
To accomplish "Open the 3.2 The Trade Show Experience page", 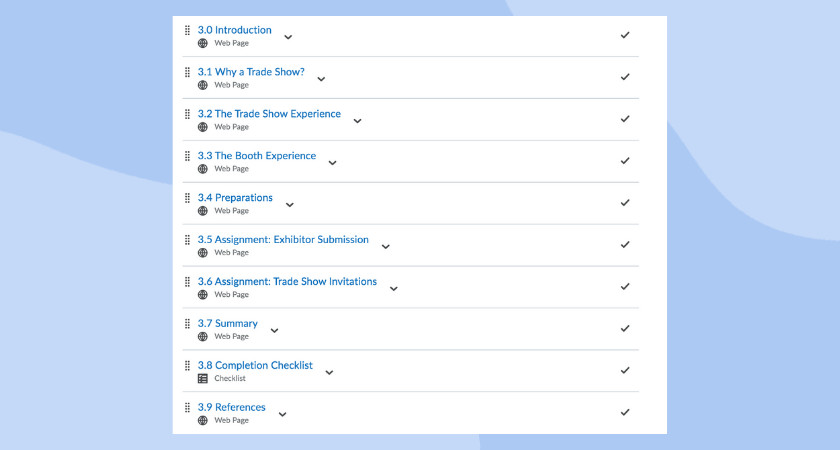I will point(278,114).
